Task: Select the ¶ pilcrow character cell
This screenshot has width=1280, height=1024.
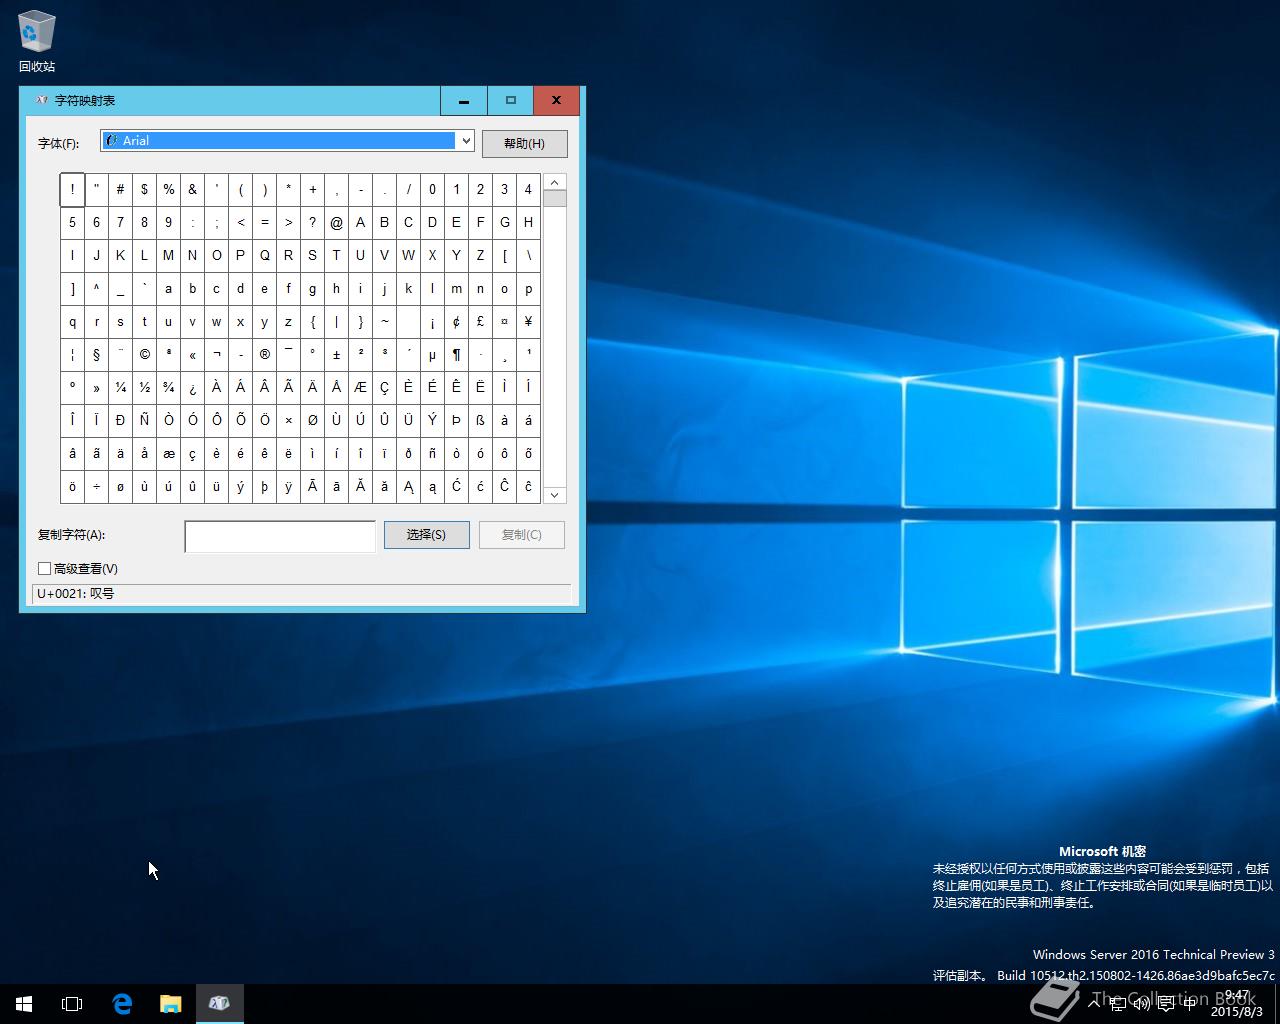Action: click(x=456, y=354)
